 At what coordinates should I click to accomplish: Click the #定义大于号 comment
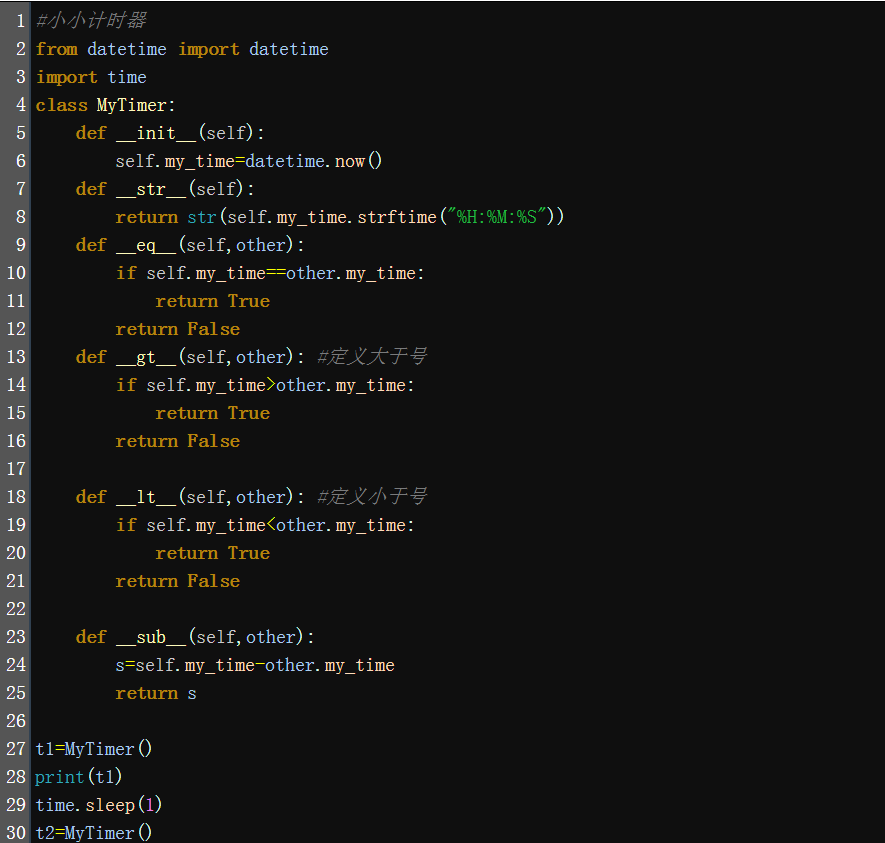pos(371,357)
